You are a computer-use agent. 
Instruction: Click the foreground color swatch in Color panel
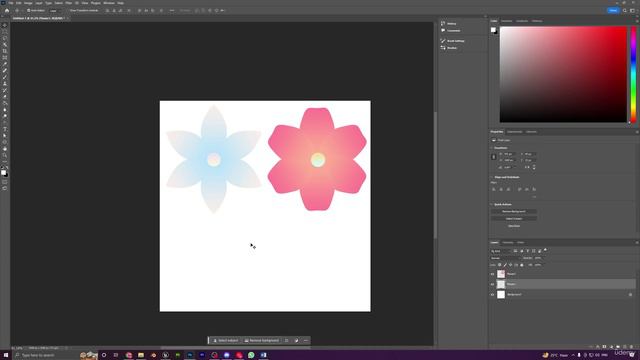[x=493, y=30]
